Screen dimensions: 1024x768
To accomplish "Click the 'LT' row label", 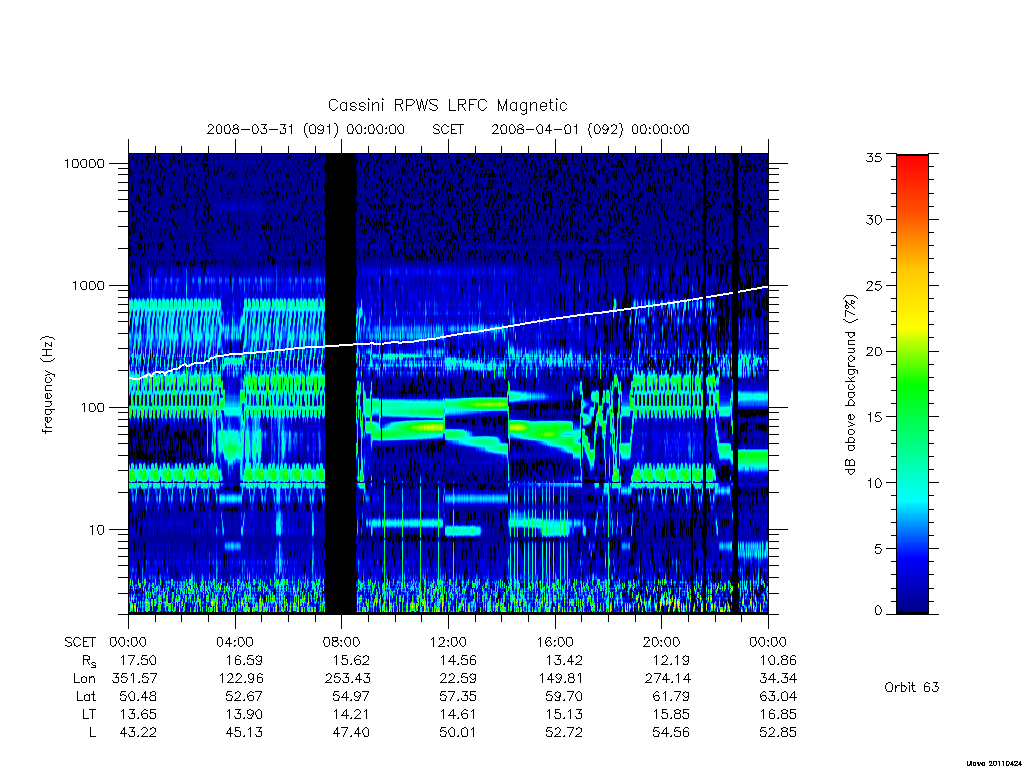I will [x=89, y=714].
